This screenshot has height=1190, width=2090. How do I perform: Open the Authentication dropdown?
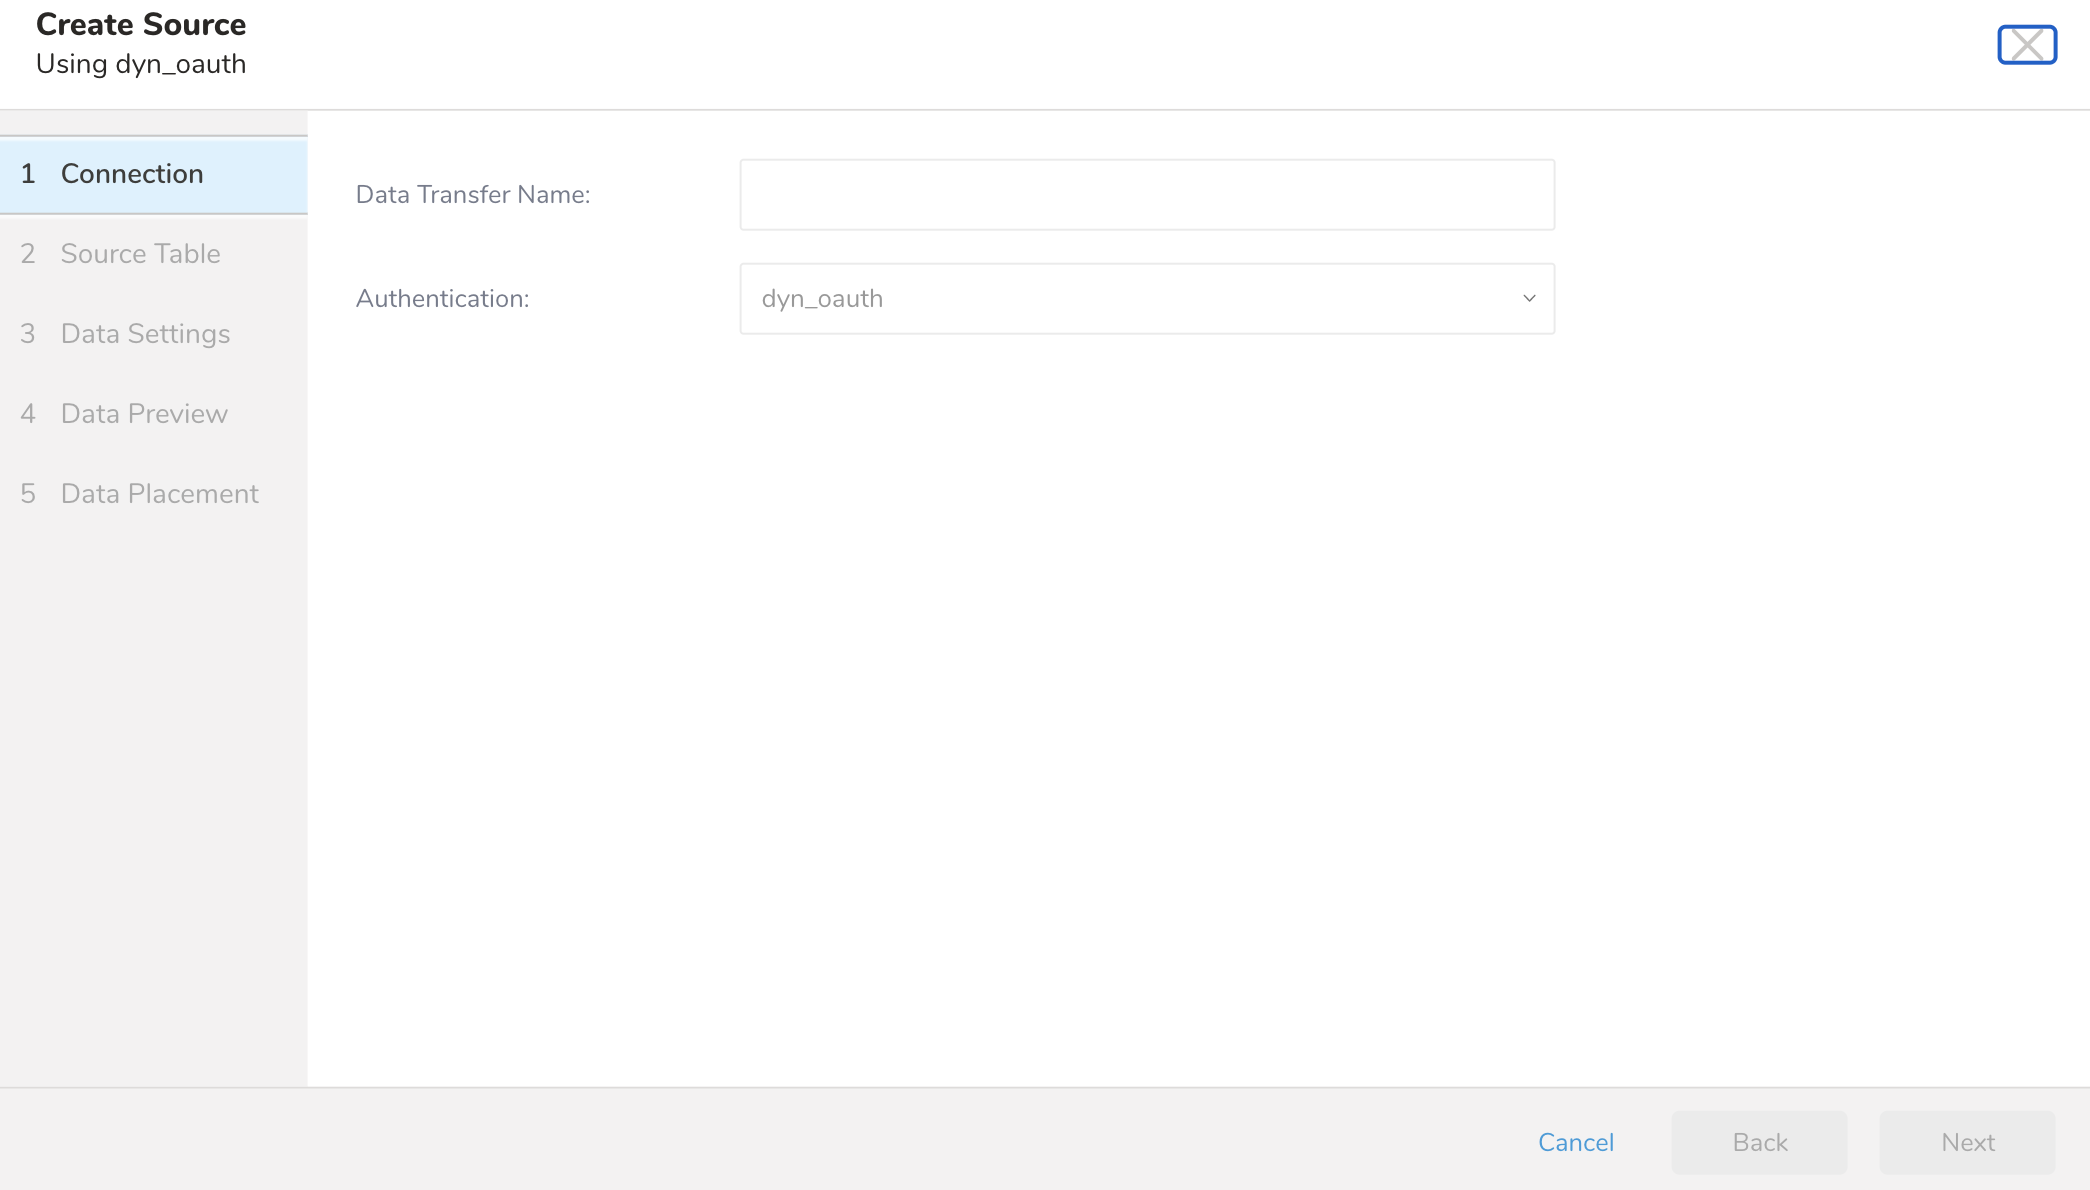1146,299
